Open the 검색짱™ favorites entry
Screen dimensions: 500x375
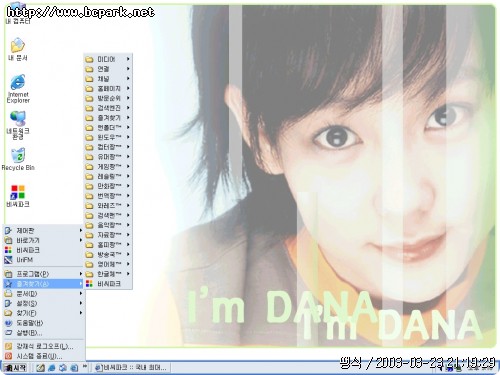click(x=108, y=215)
